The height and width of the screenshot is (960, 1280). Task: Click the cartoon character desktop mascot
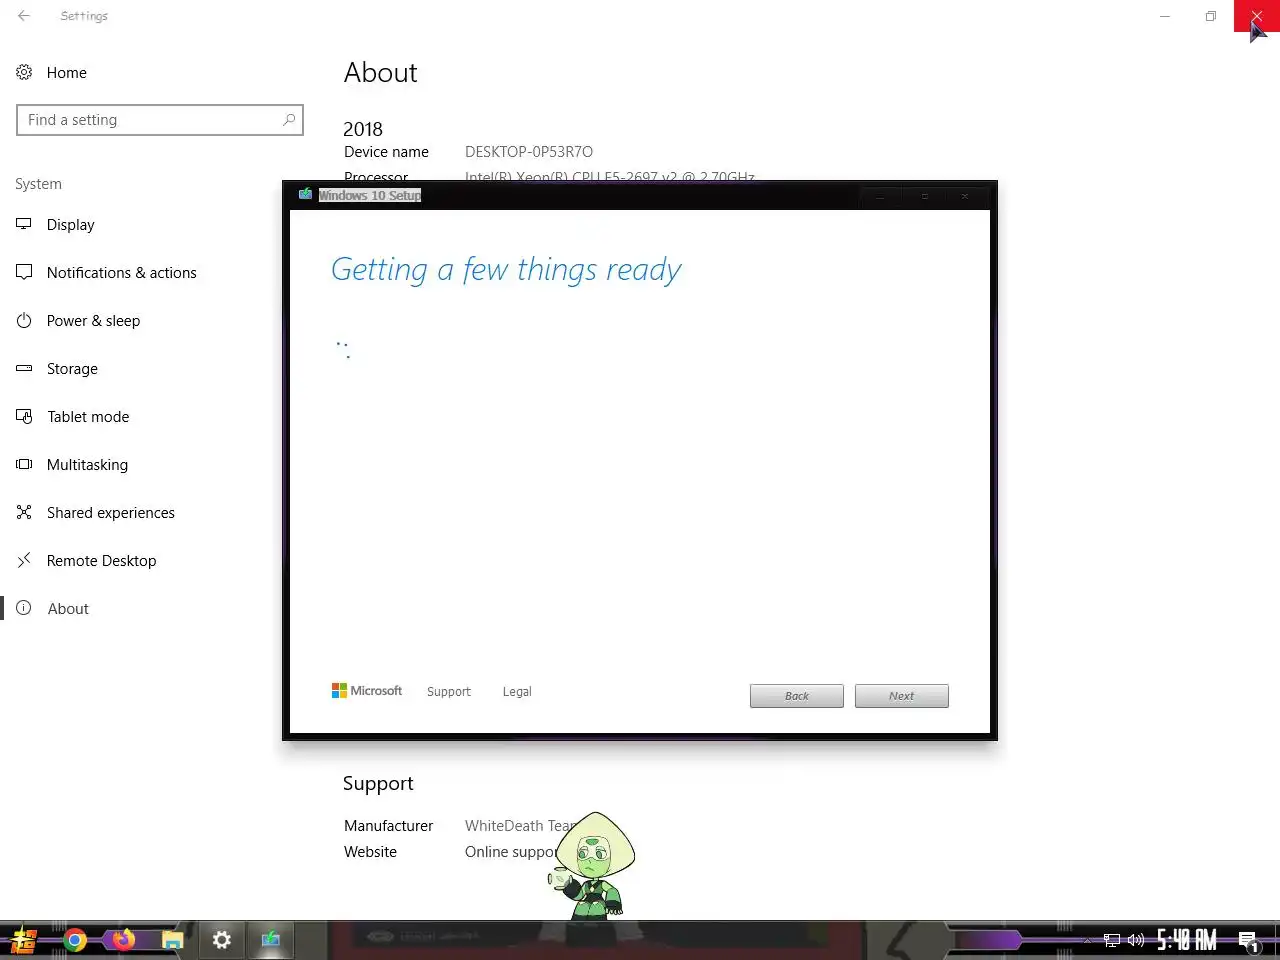pyautogui.click(x=593, y=866)
